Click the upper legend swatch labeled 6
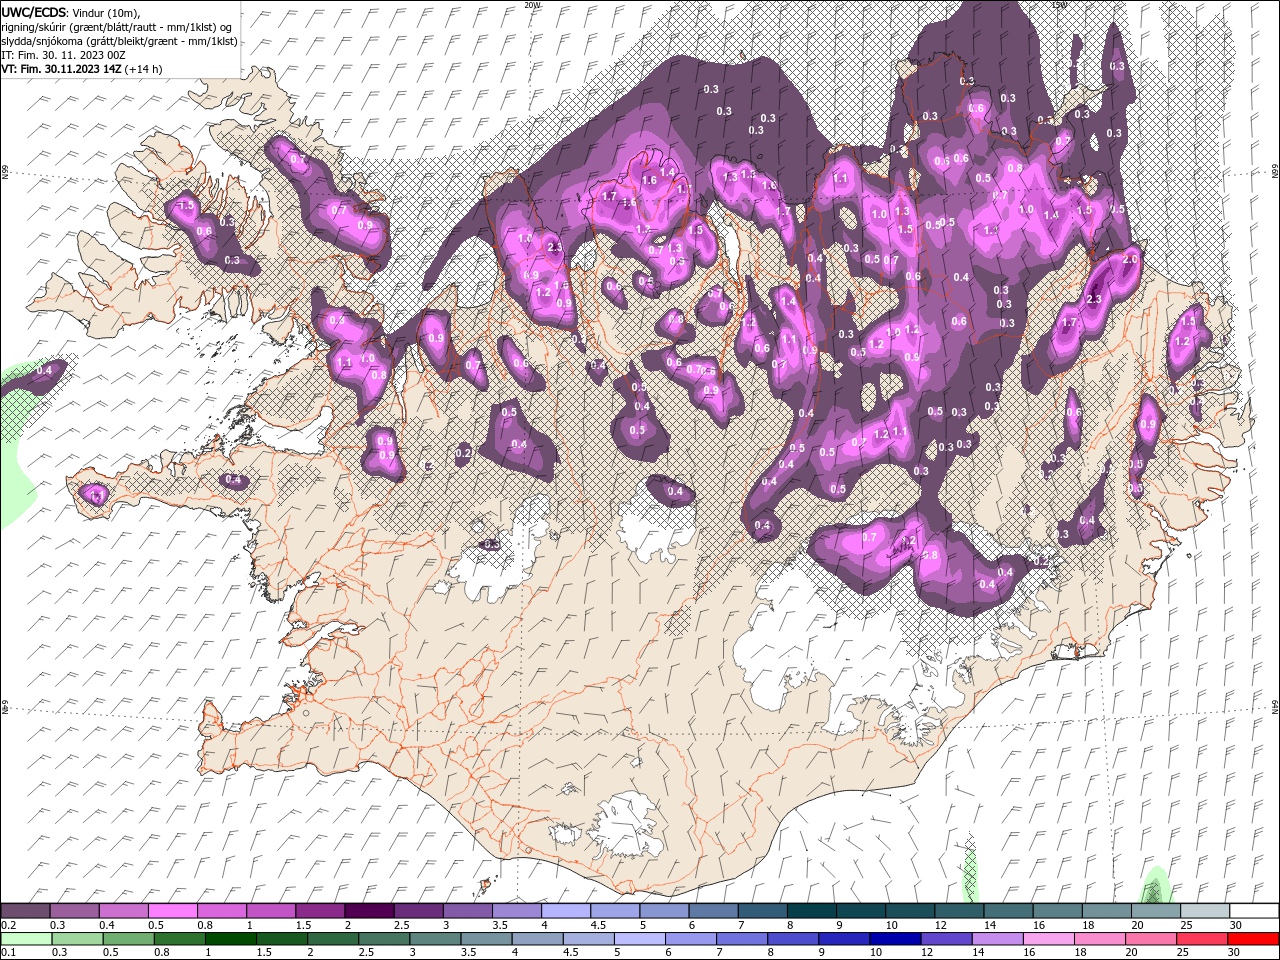Screen dimensions: 1280x960 713,910
